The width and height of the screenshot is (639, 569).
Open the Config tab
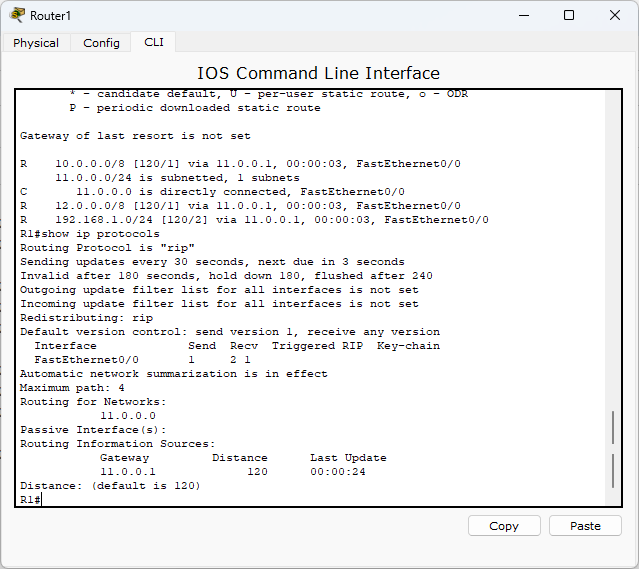click(101, 42)
